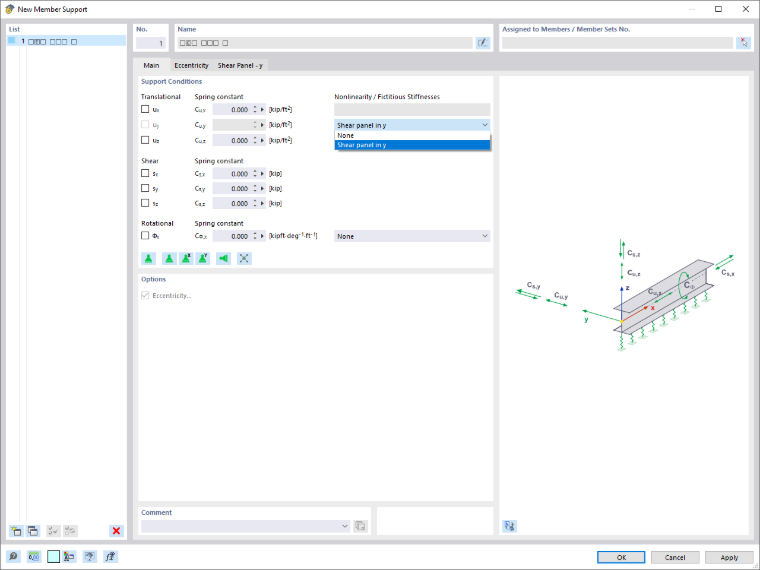Image resolution: width=760 pixels, height=570 pixels.
Task: Open the arrow menu next to the Cu,y value
Action: 262,125
